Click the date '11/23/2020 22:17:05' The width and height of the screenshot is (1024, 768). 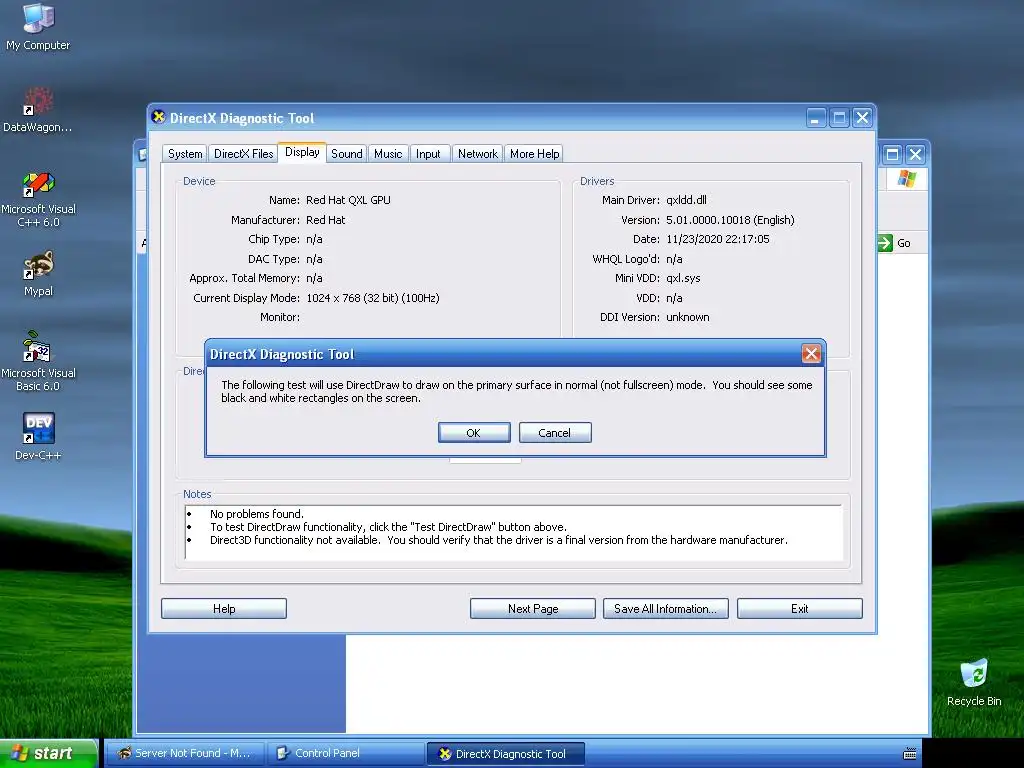coord(718,239)
